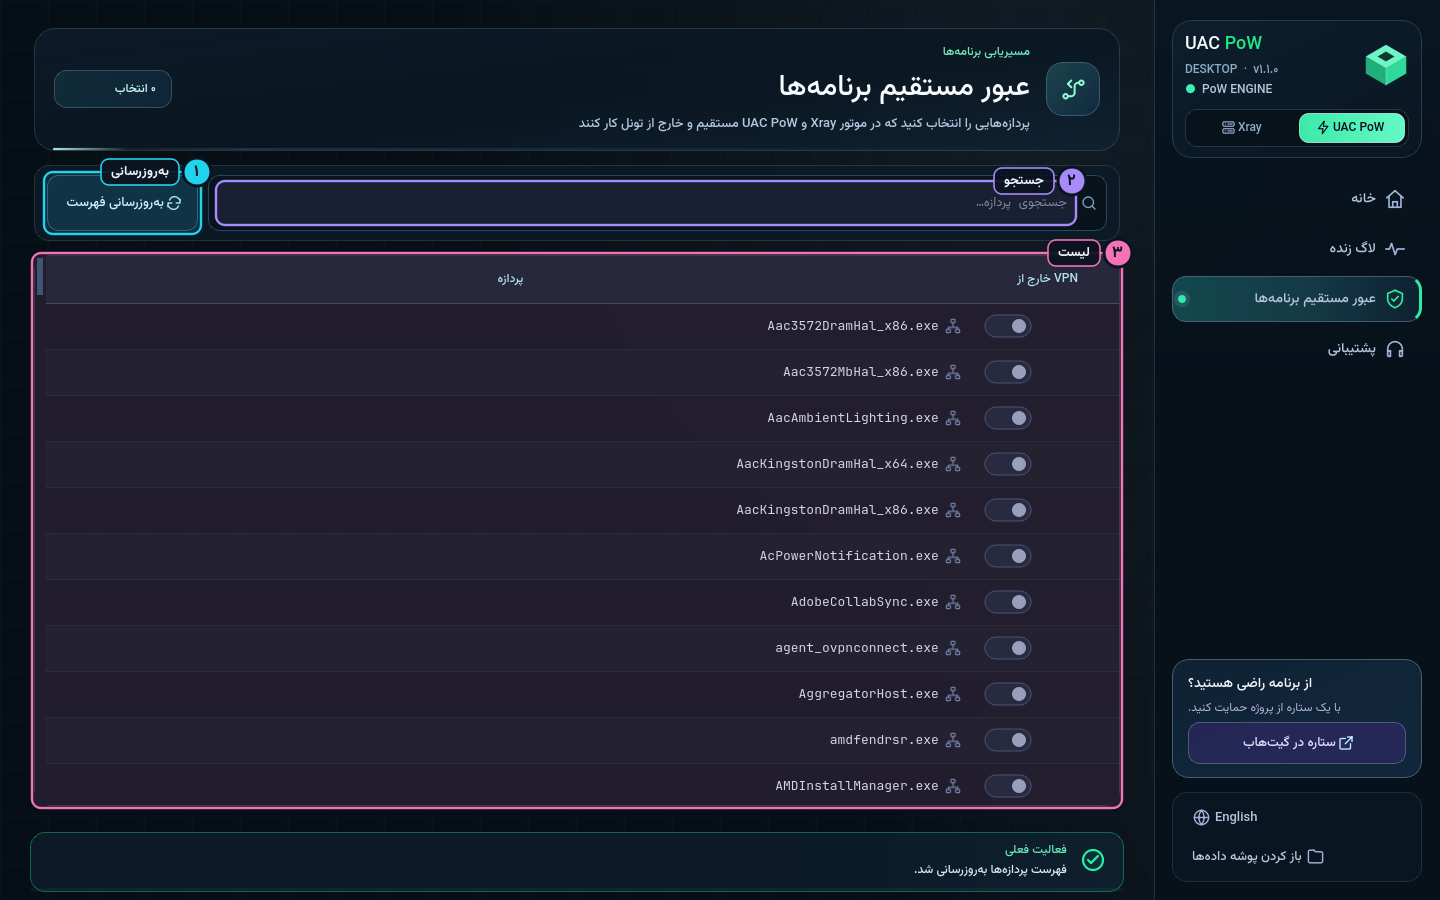The height and width of the screenshot is (900, 1440).
Task: Toggle switch for AggregatorHost.exe
Action: tap(1008, 694)
